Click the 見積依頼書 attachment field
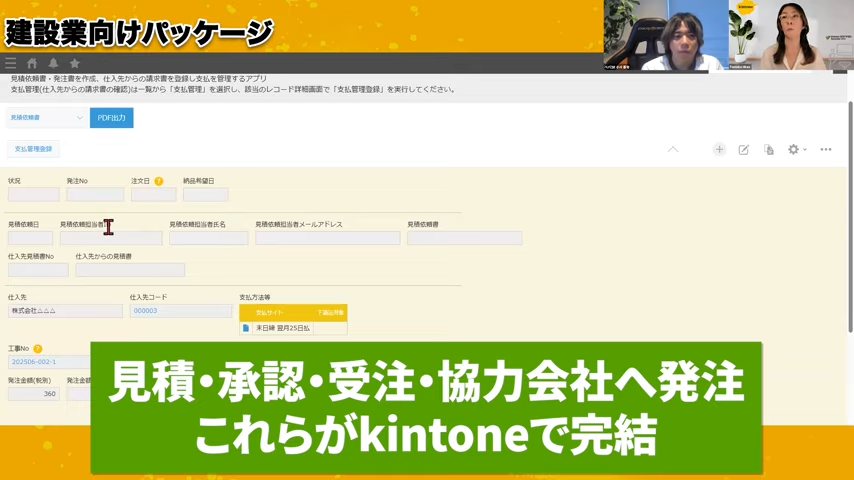The height and width of the screenshot is (480, 854). point(465,238)
